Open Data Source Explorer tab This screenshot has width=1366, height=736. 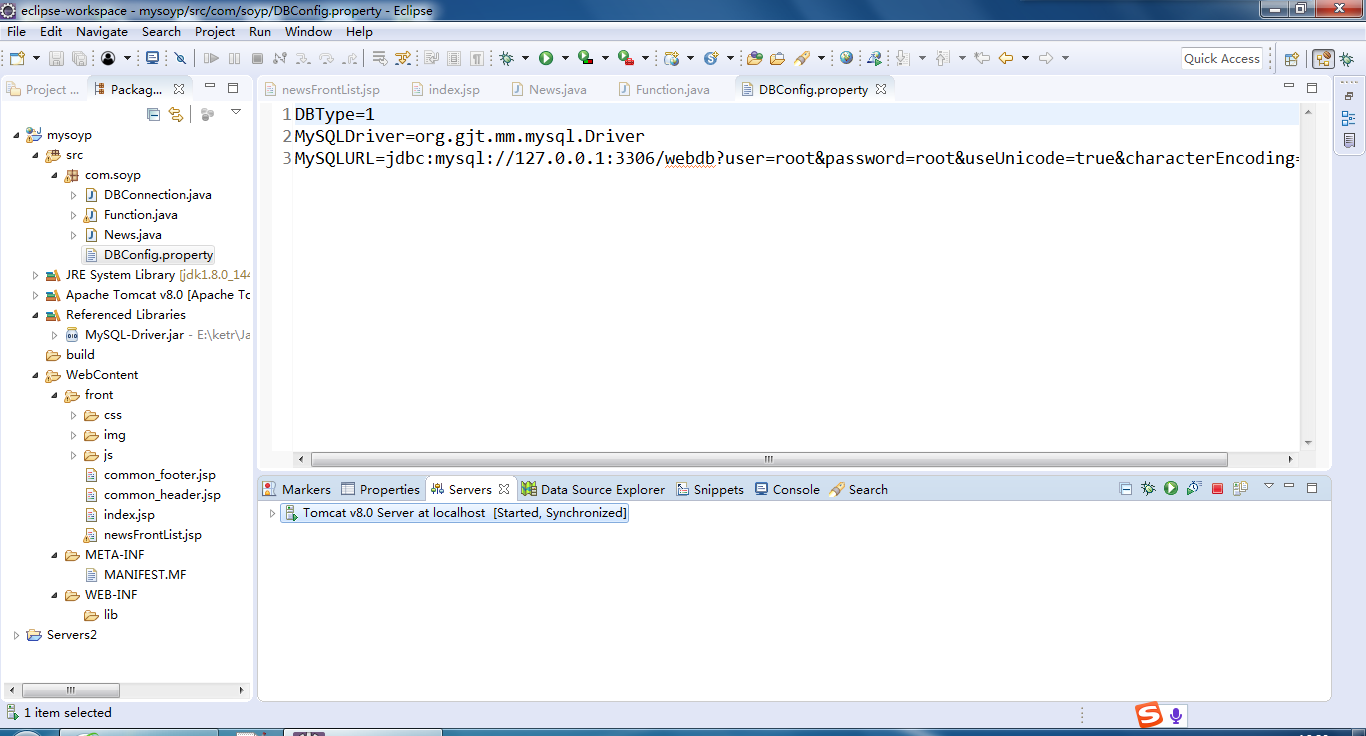(x=592, y=489)
